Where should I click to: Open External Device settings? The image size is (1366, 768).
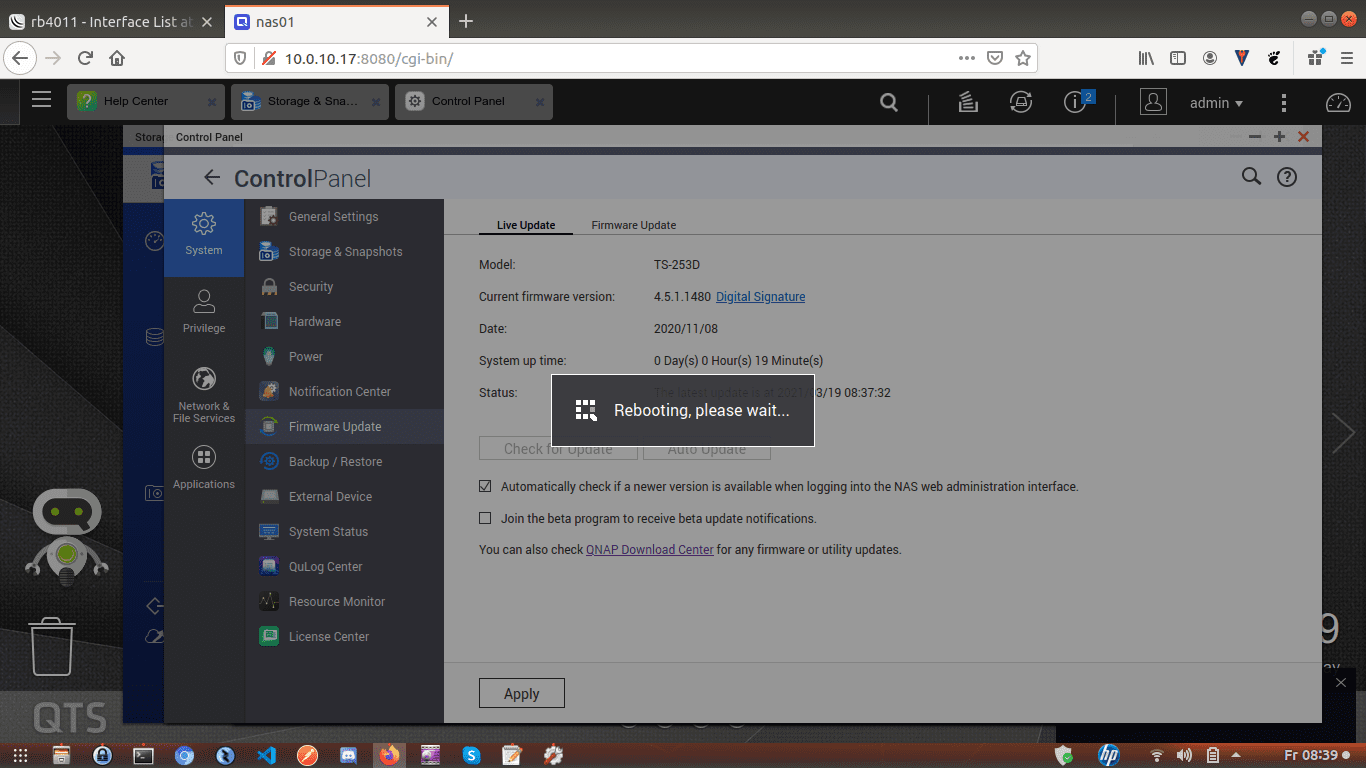pyautogui.click(x=344, y=496)
